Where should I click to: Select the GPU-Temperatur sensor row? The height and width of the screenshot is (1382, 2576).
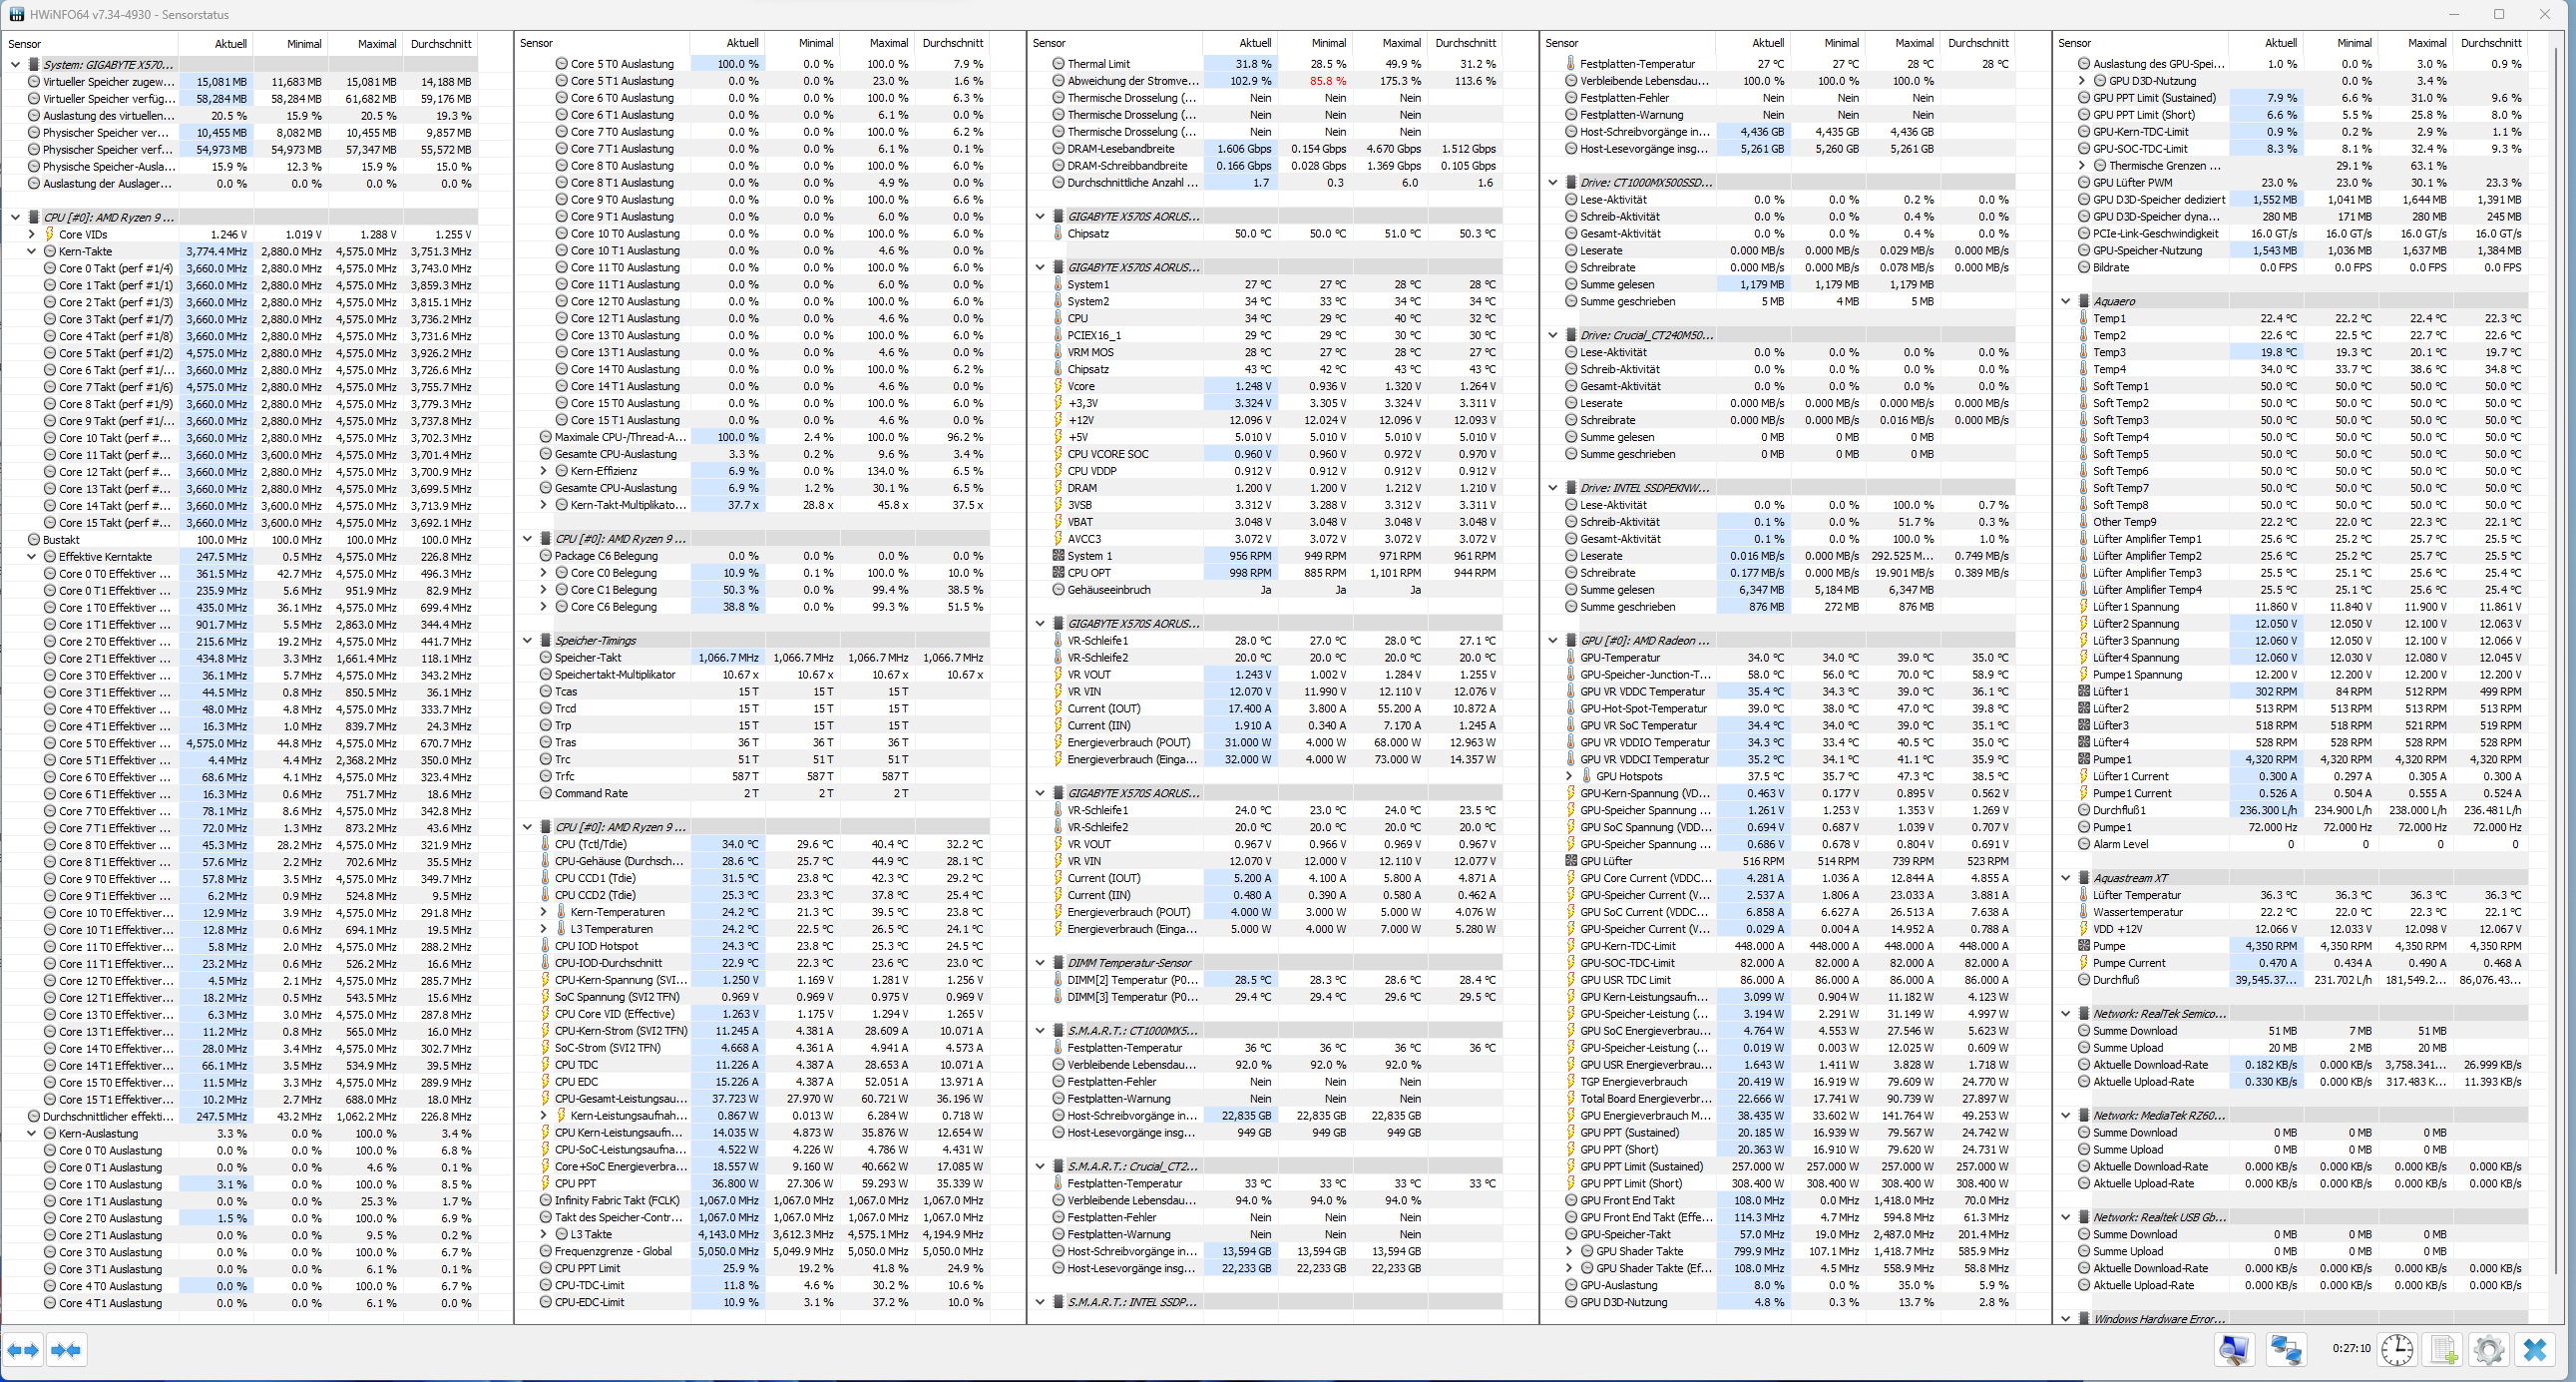[1619, 658]
